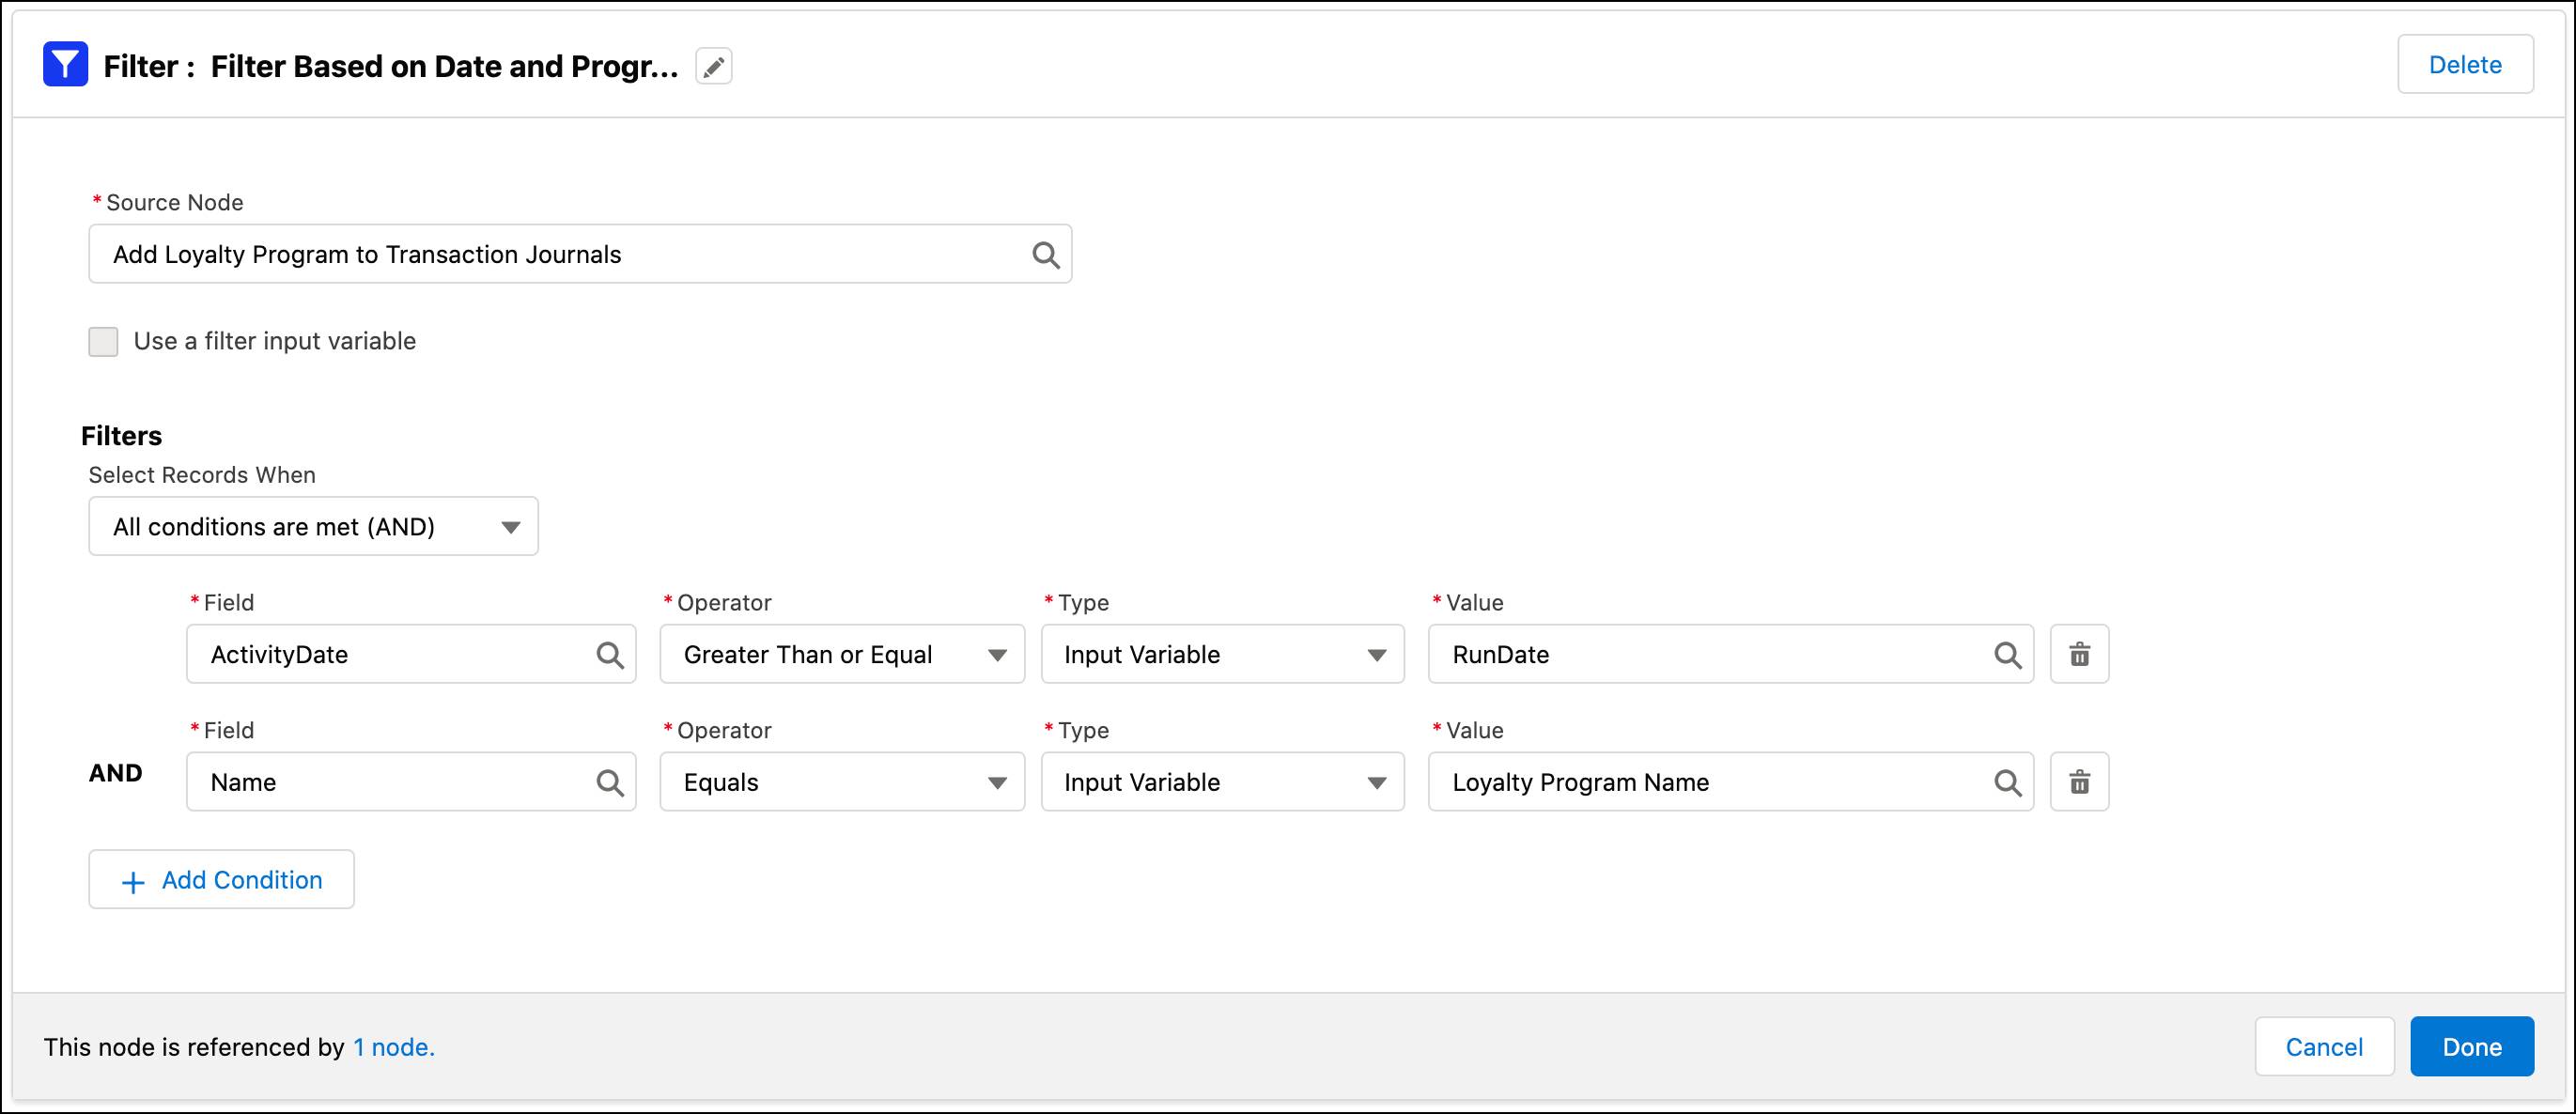Click the Delete button for this node
Viewport: 2576px width, 1114px height.
point(2464,63)
